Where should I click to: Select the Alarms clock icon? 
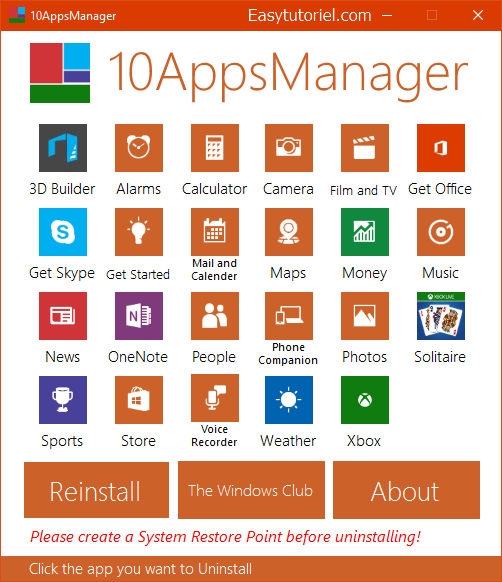point(139,148)
